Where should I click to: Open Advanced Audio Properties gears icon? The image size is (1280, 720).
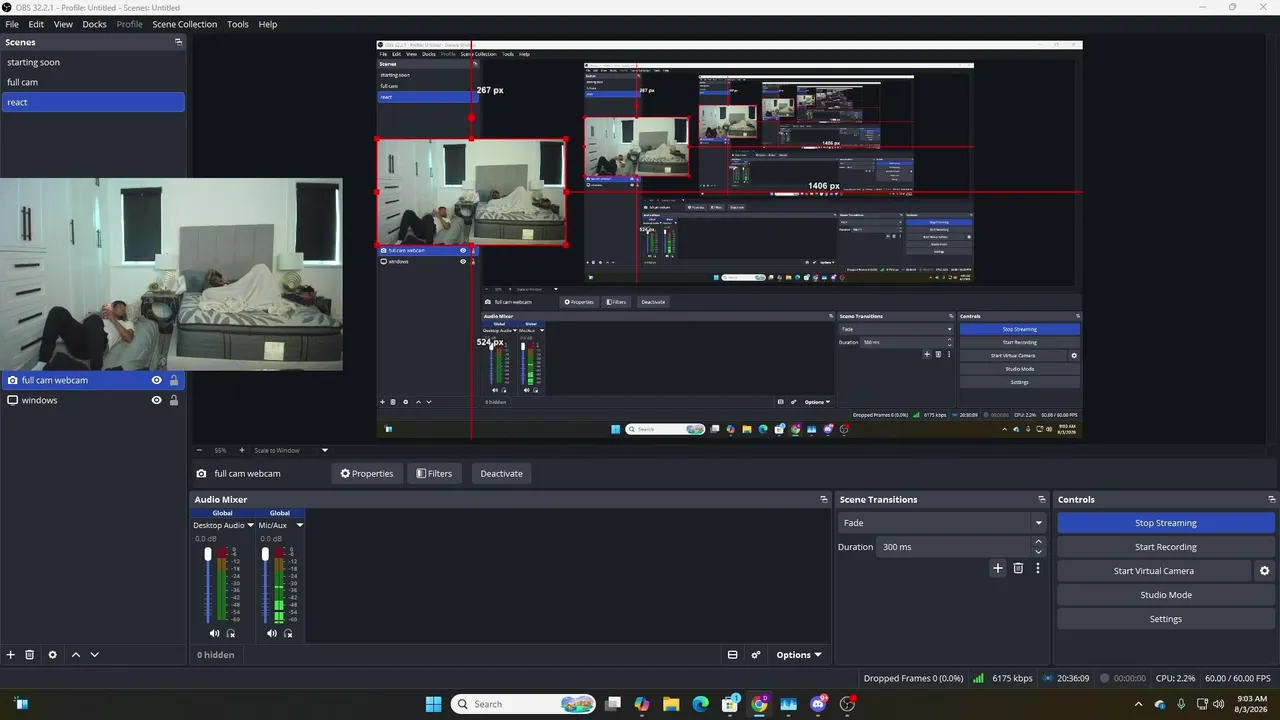click(x=756, y=655)
